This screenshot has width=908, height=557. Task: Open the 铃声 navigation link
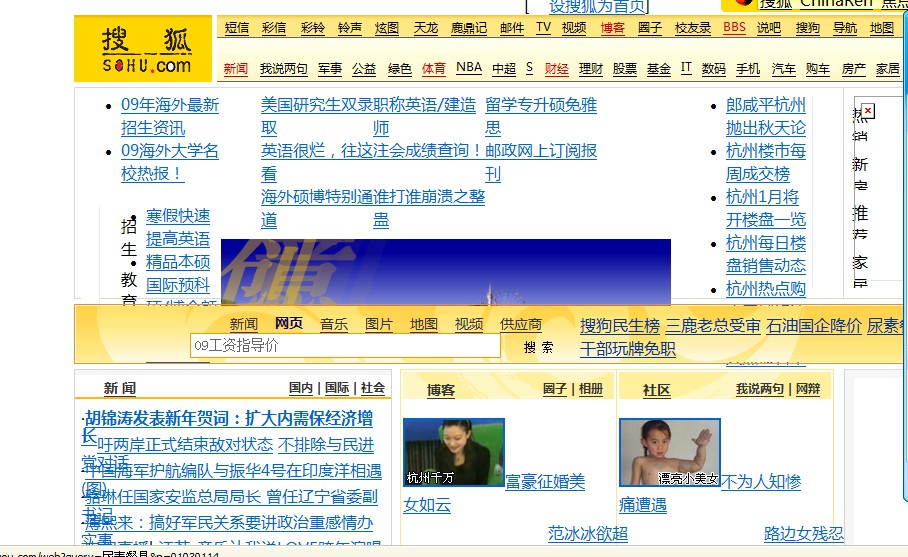(350, 28)
